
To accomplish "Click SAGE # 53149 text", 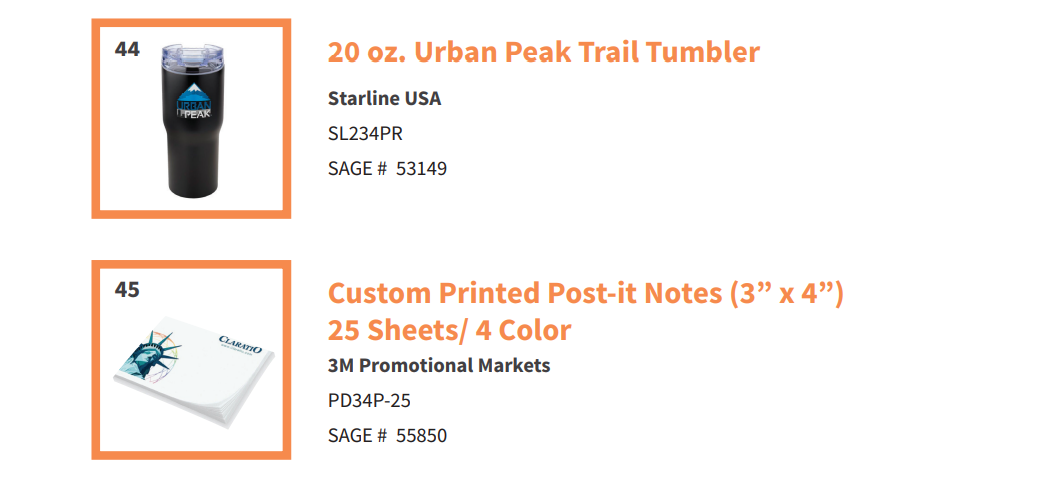I will (387, 169).
